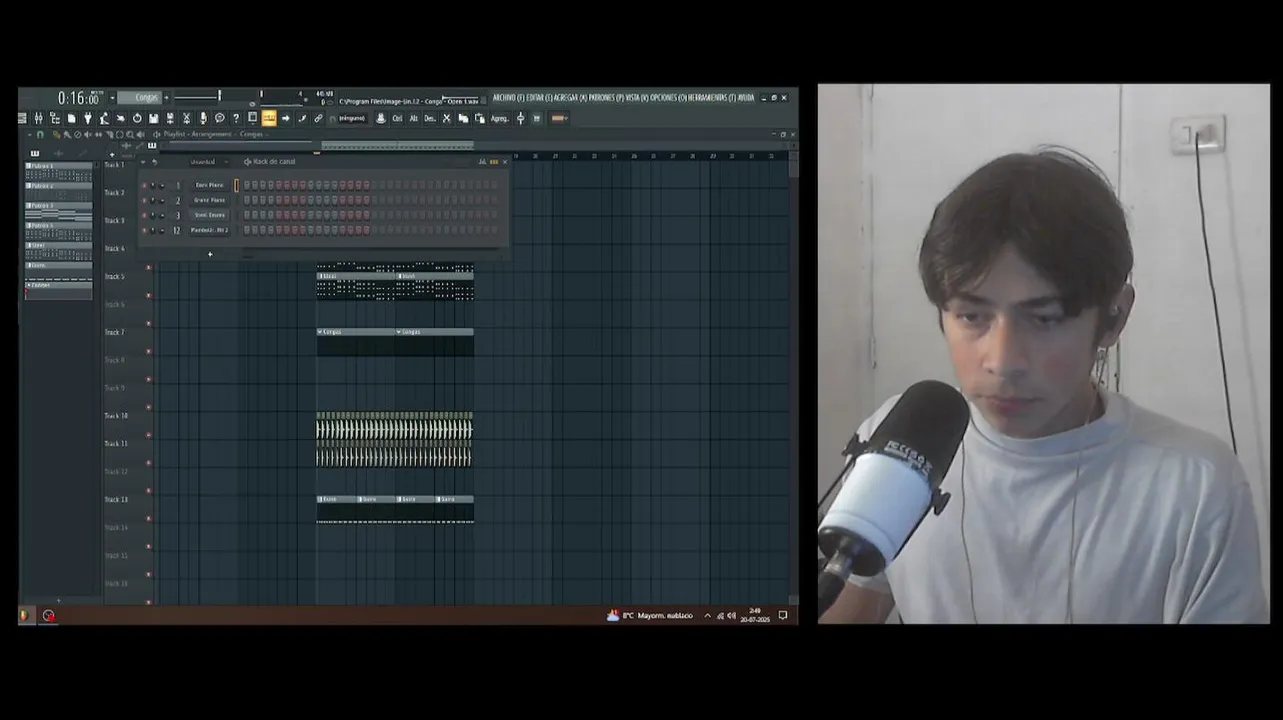Image resolution: width=1283 pixels, height=720 pixels.
Task: Click the yellow highlighted toolbar icon
Action: click(269, 118)
